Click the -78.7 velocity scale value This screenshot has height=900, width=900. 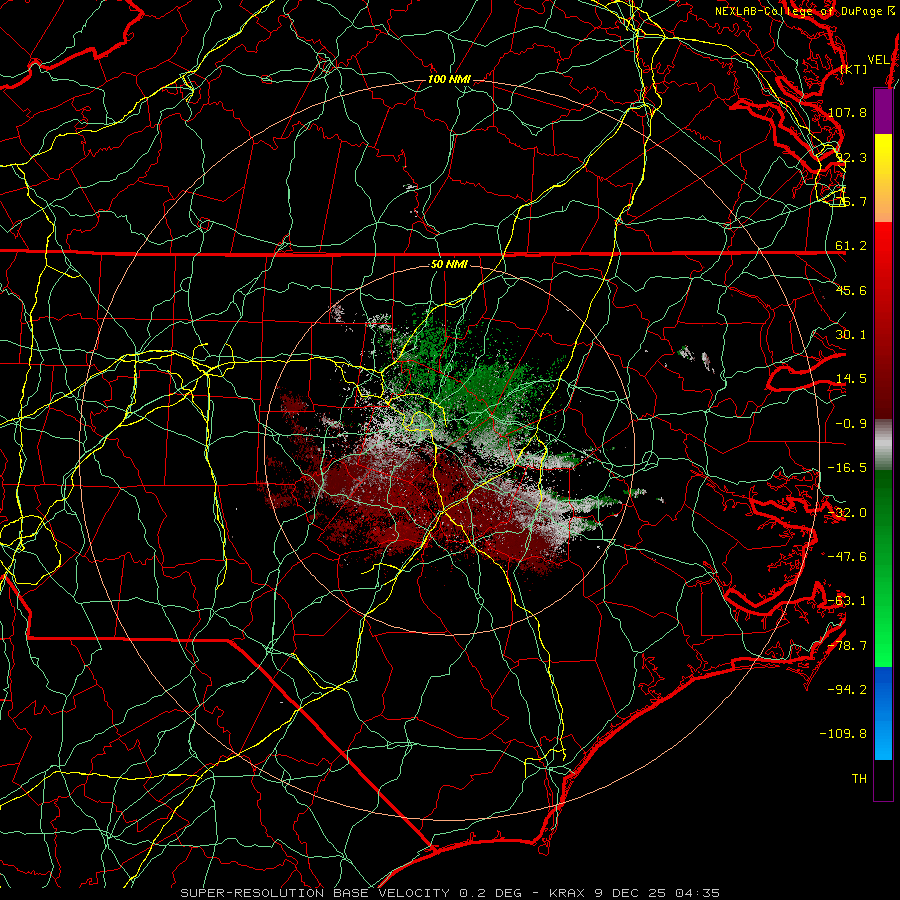point(847,646)
